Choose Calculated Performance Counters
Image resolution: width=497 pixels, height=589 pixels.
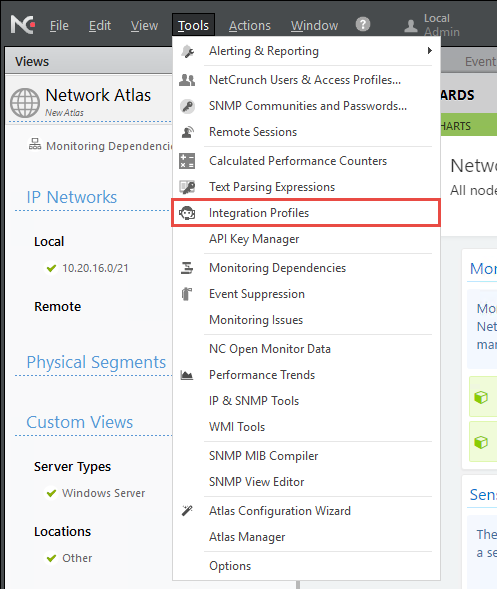pos(306,161)
